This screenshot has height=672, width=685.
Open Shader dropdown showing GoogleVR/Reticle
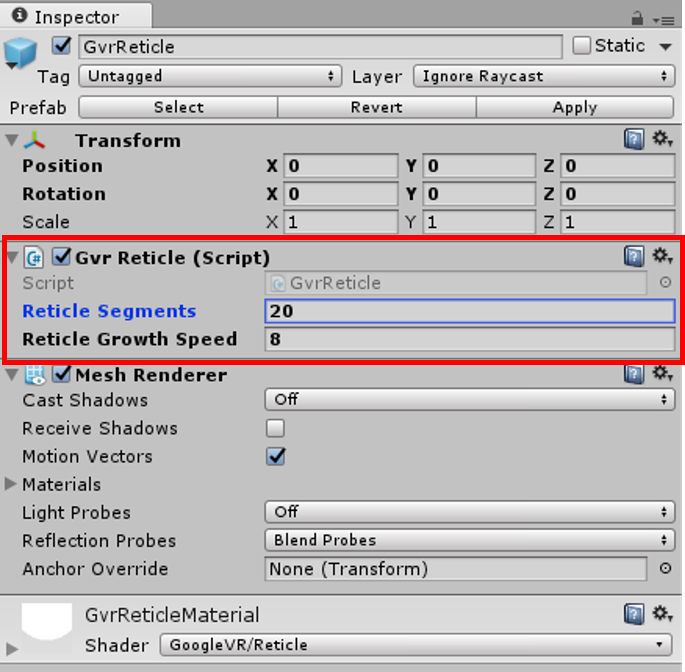point(415,645)
